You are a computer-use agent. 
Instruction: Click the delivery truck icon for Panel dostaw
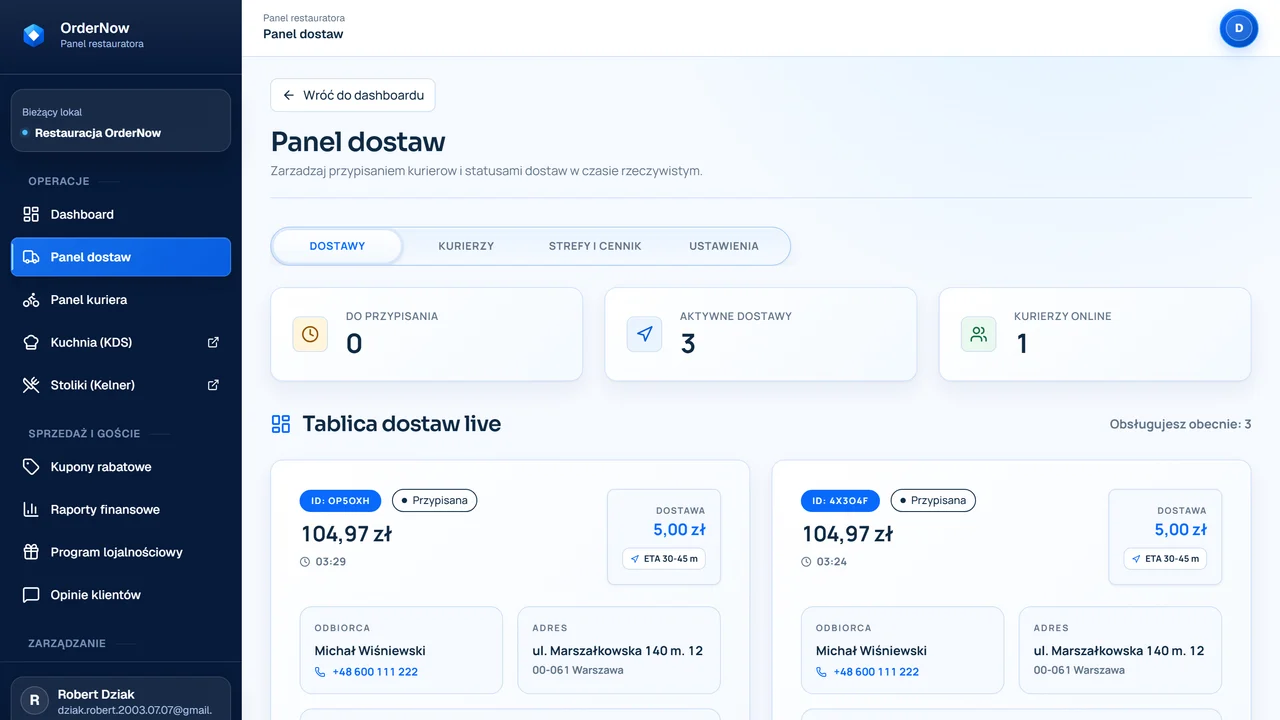click(x=31, y=257)
